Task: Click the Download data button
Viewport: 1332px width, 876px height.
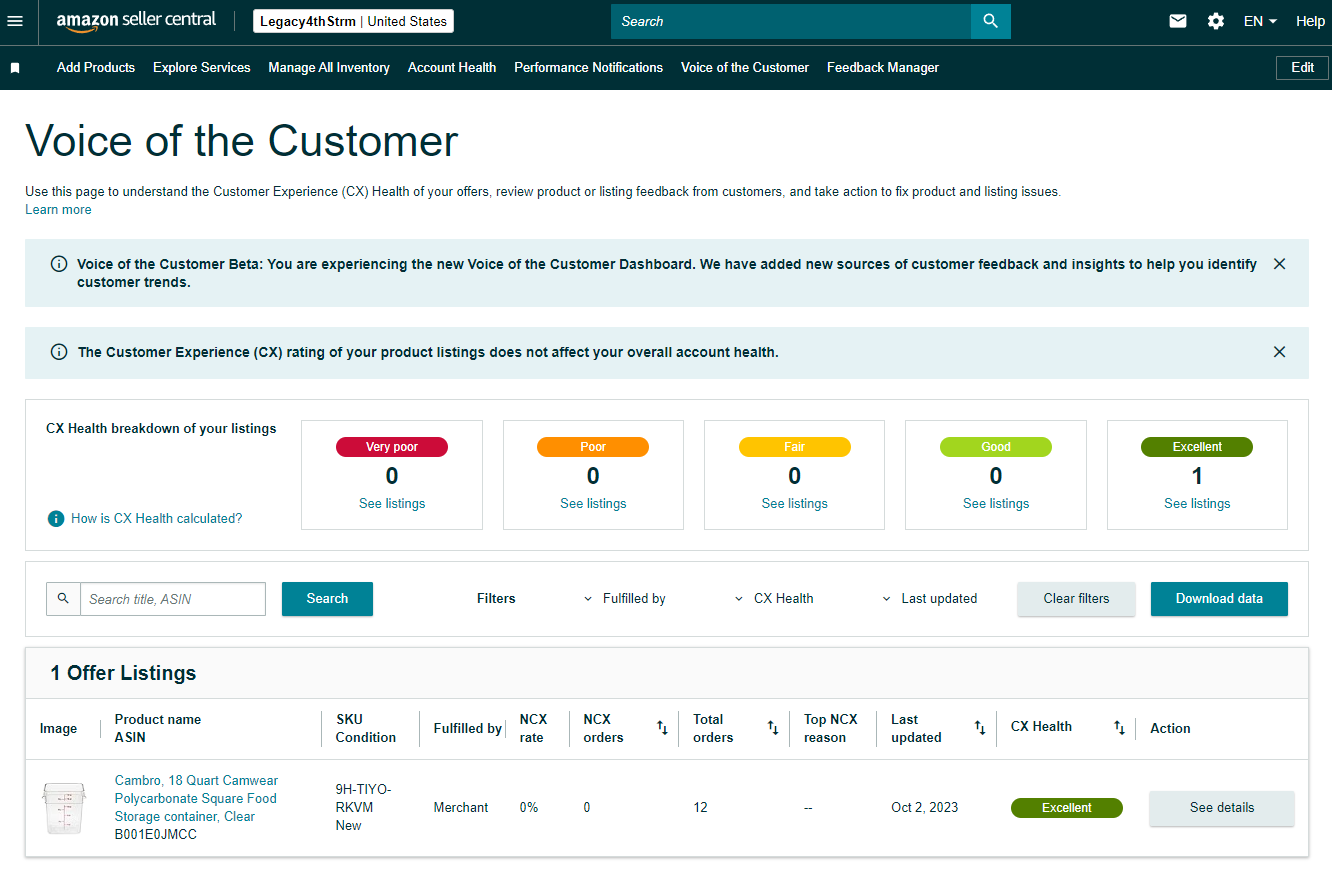Action: point(1219,599)
